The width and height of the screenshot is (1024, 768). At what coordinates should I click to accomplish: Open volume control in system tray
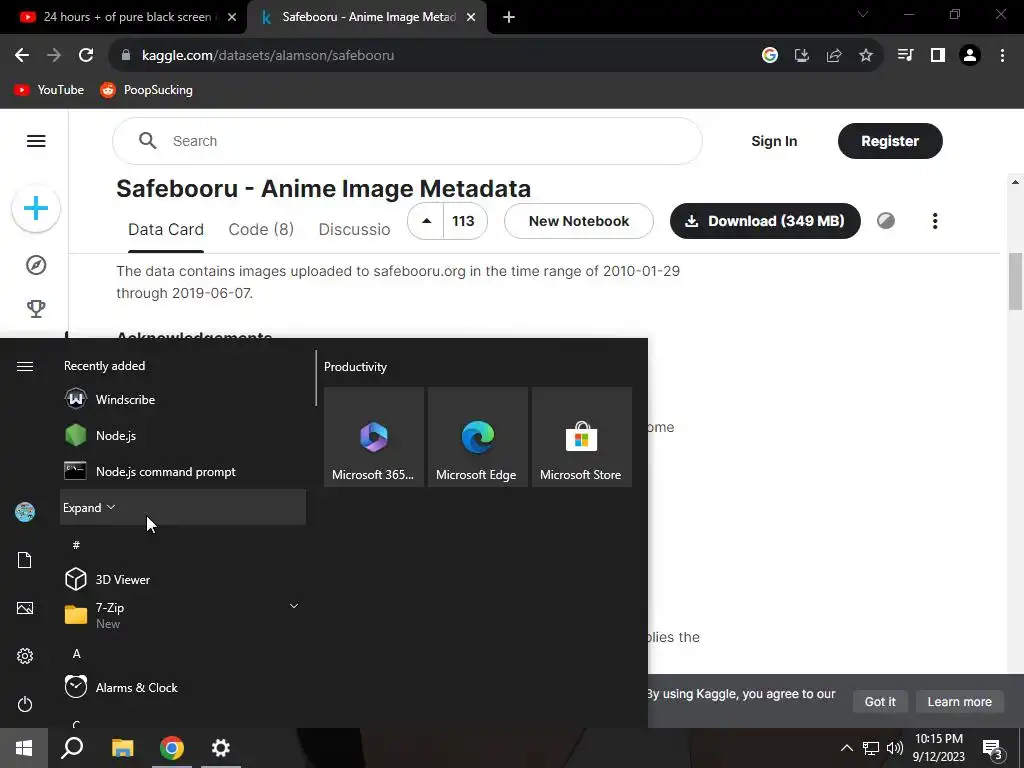895,748
